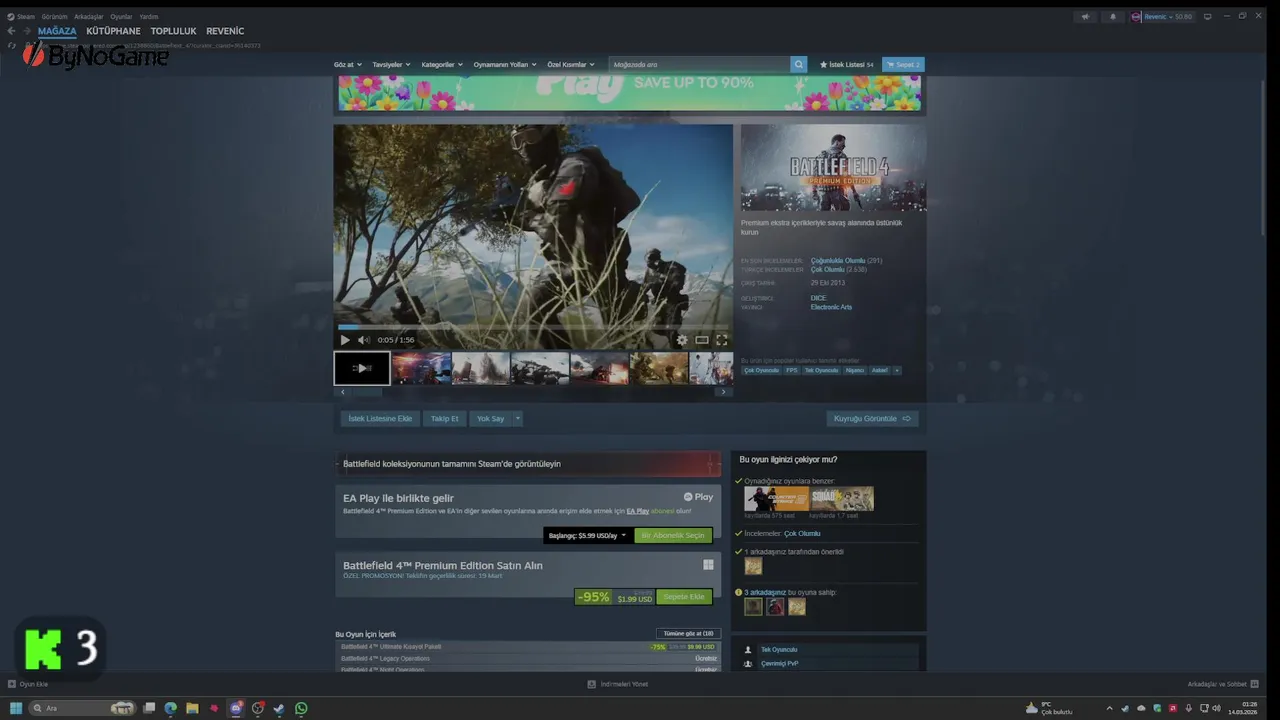Open Squad similar game thumbnail
This screenshot has height=720, width=1280.
click(x=841, y=498)
